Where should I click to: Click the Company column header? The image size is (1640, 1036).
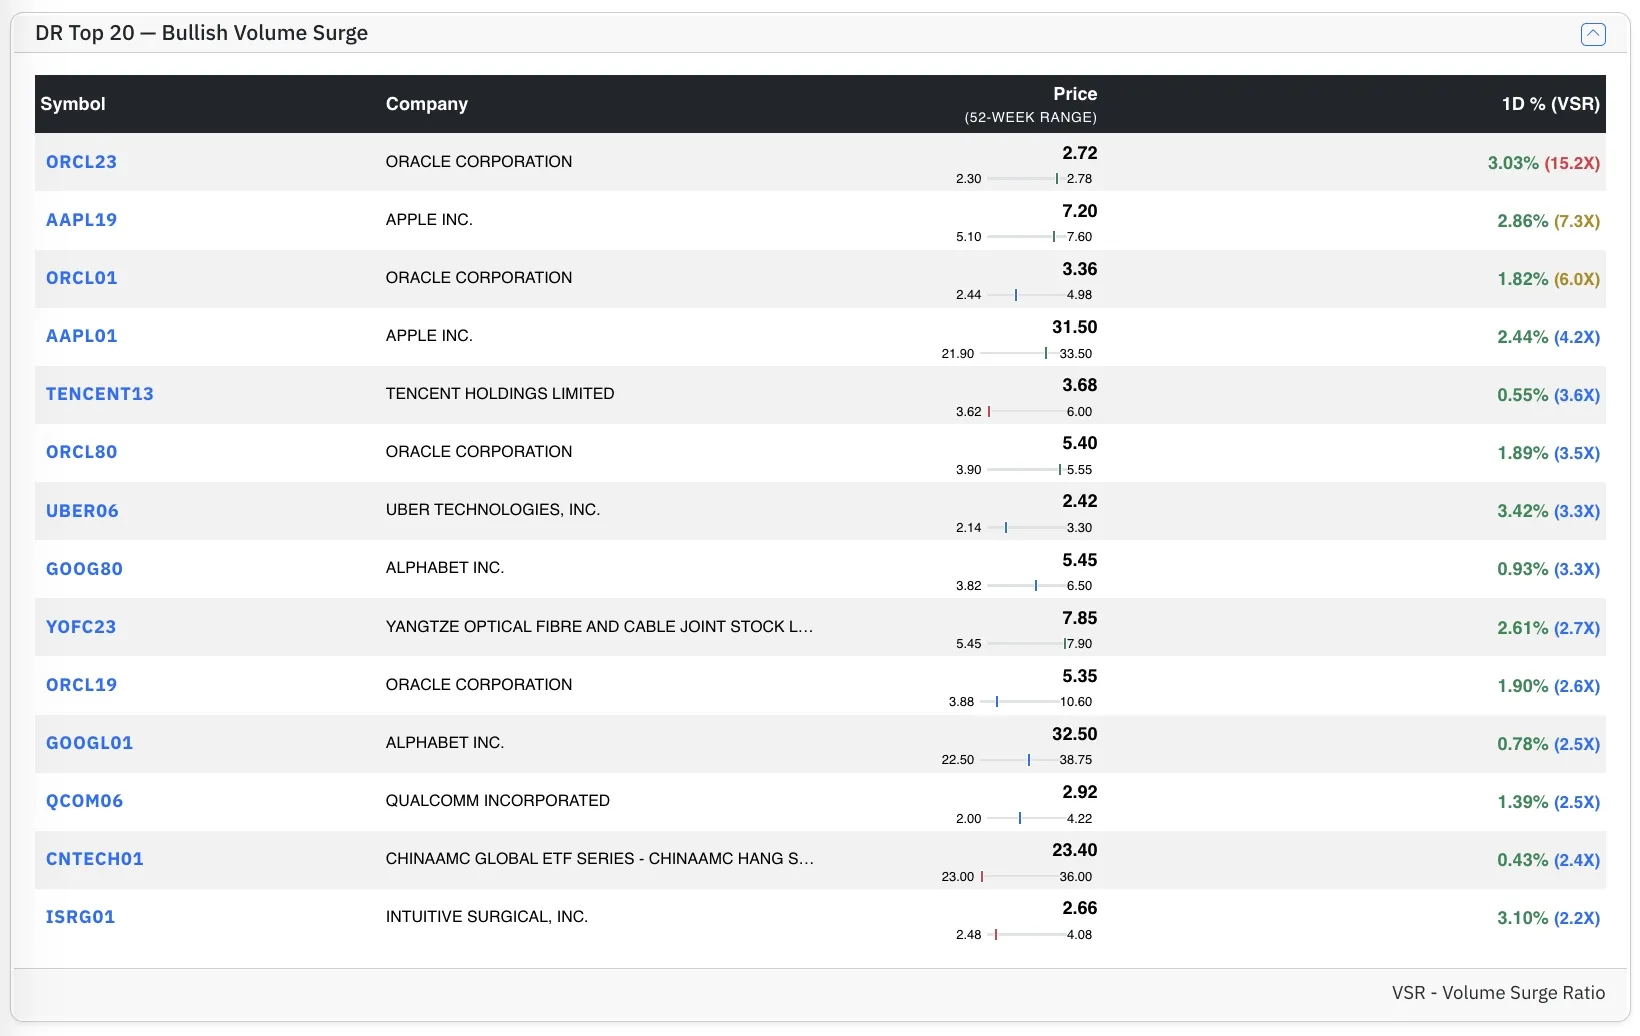coord(427,104)
